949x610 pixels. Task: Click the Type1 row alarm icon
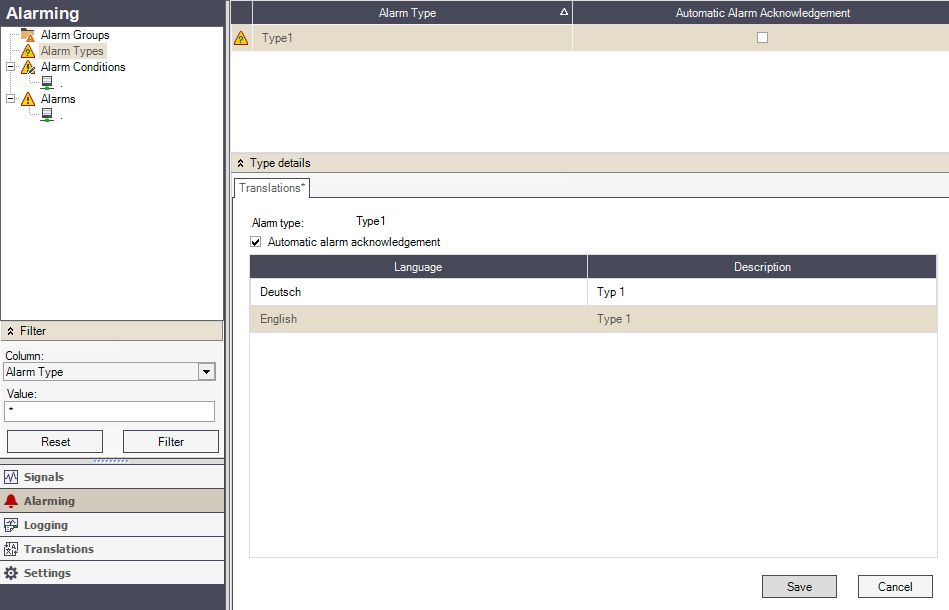(x=241, y=38)
